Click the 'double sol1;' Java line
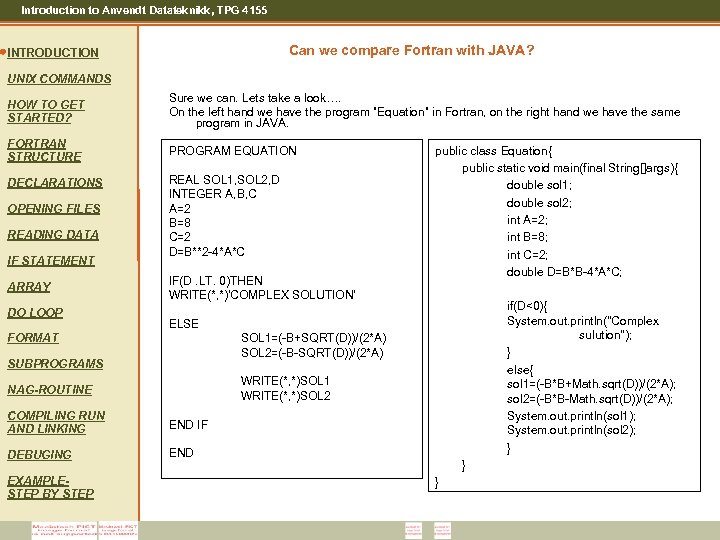Screen dimensions: 720x540 (x=539, y=185)
